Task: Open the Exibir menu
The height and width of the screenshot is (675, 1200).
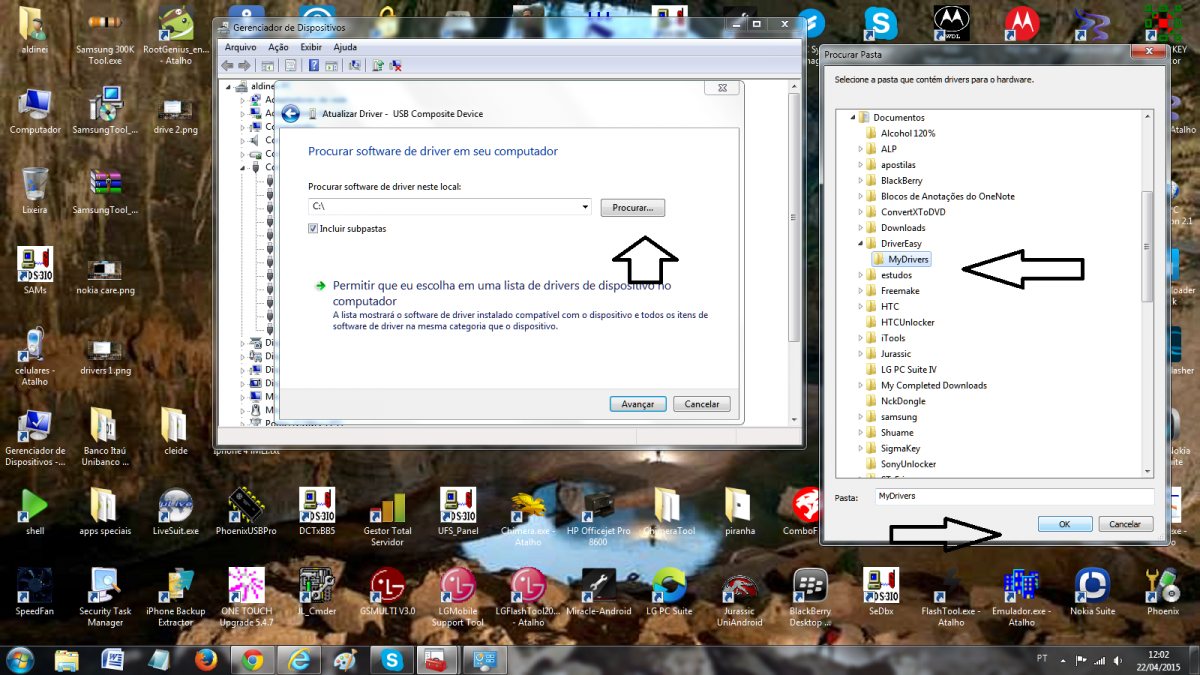Action: pyautogui.click(x=311, y=47)
